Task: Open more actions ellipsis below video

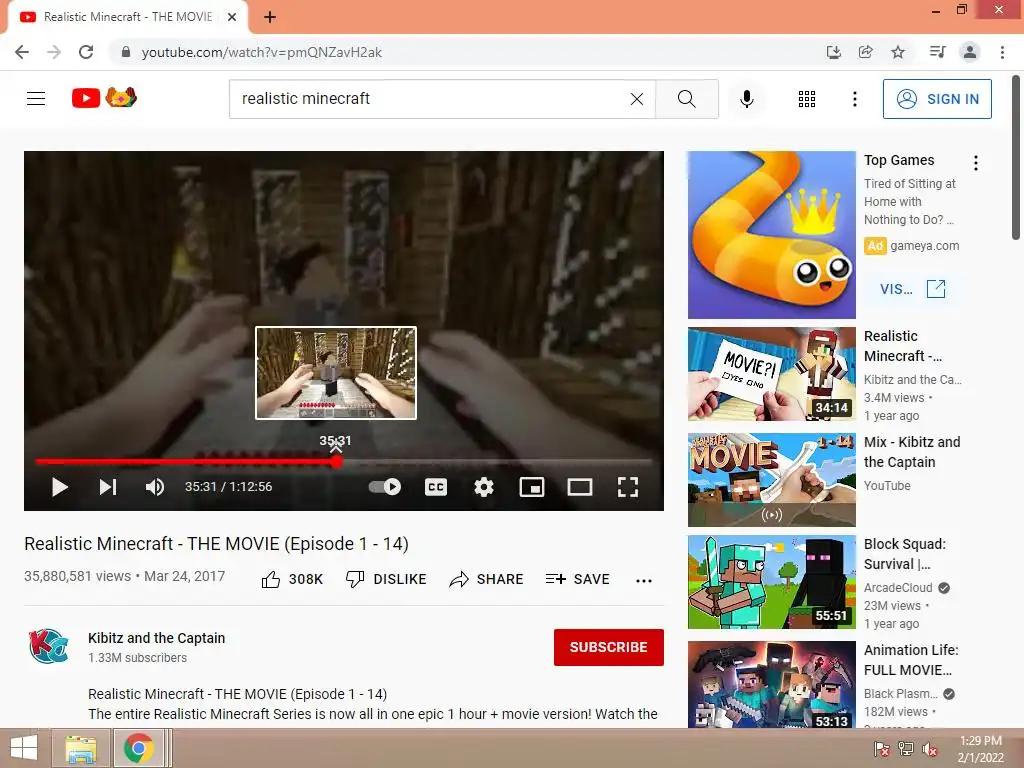Action: [x=644, y=581]
